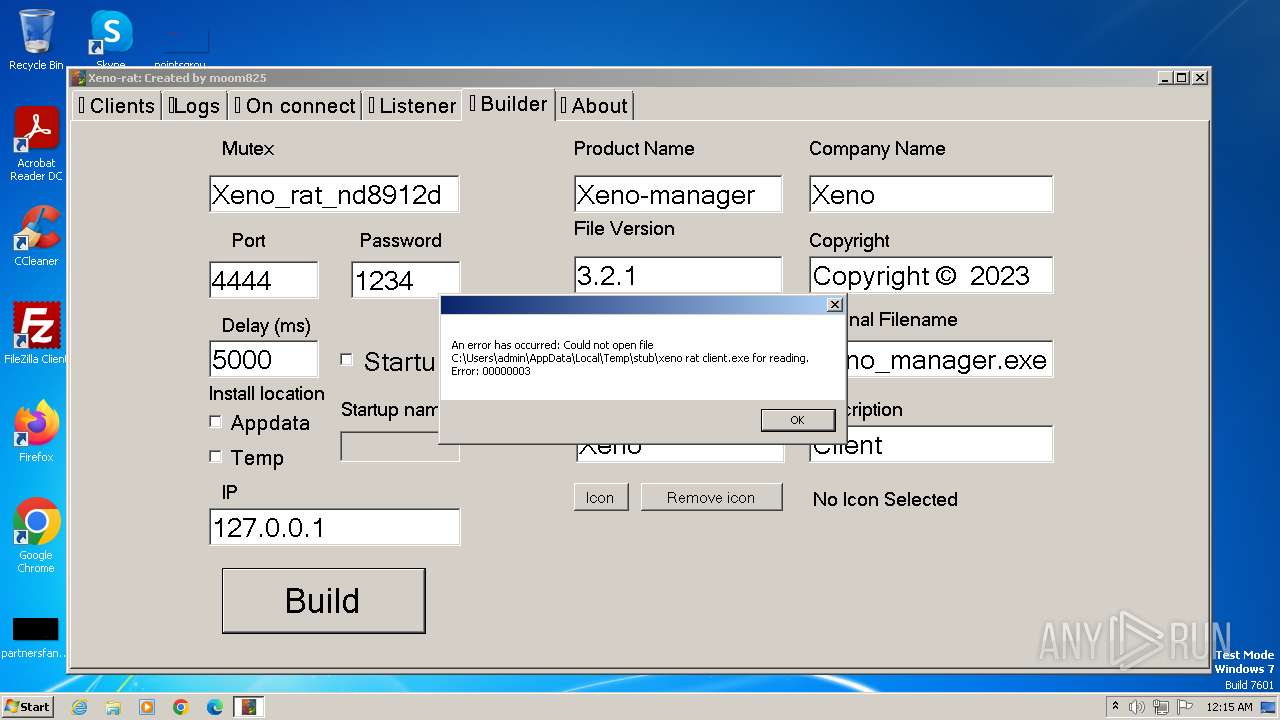
Task: Open volume control in system tray
Action: coord(1136,707)
